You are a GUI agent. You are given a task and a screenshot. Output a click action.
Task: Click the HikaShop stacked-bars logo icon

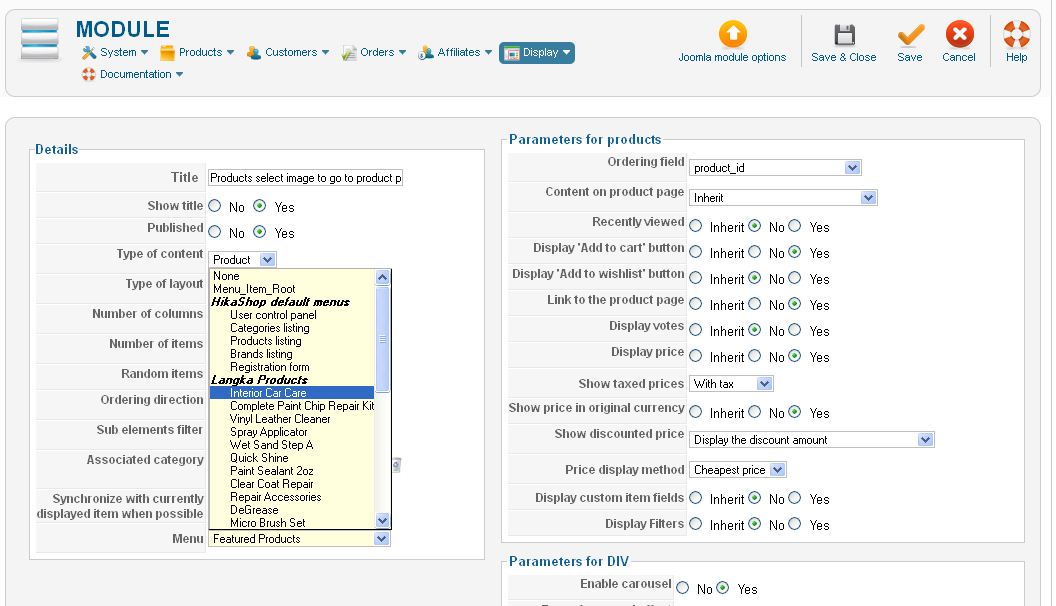[40, 39]
